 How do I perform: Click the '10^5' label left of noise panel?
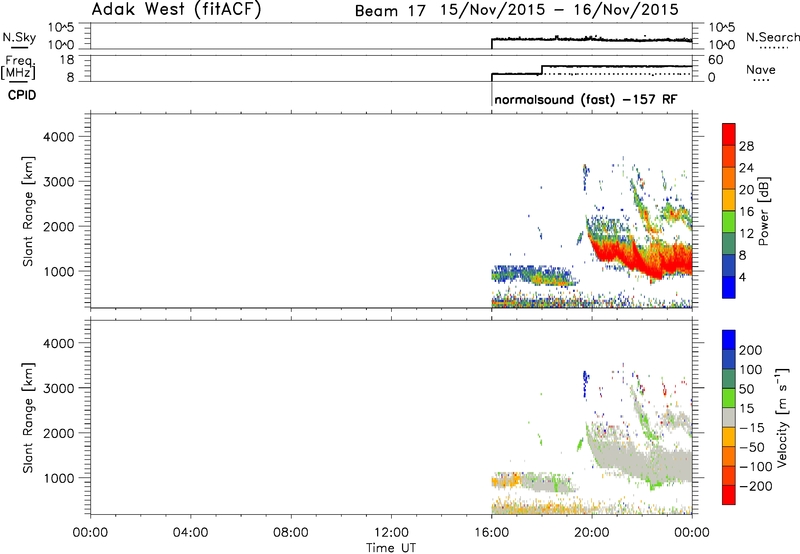tap(61, 28)
